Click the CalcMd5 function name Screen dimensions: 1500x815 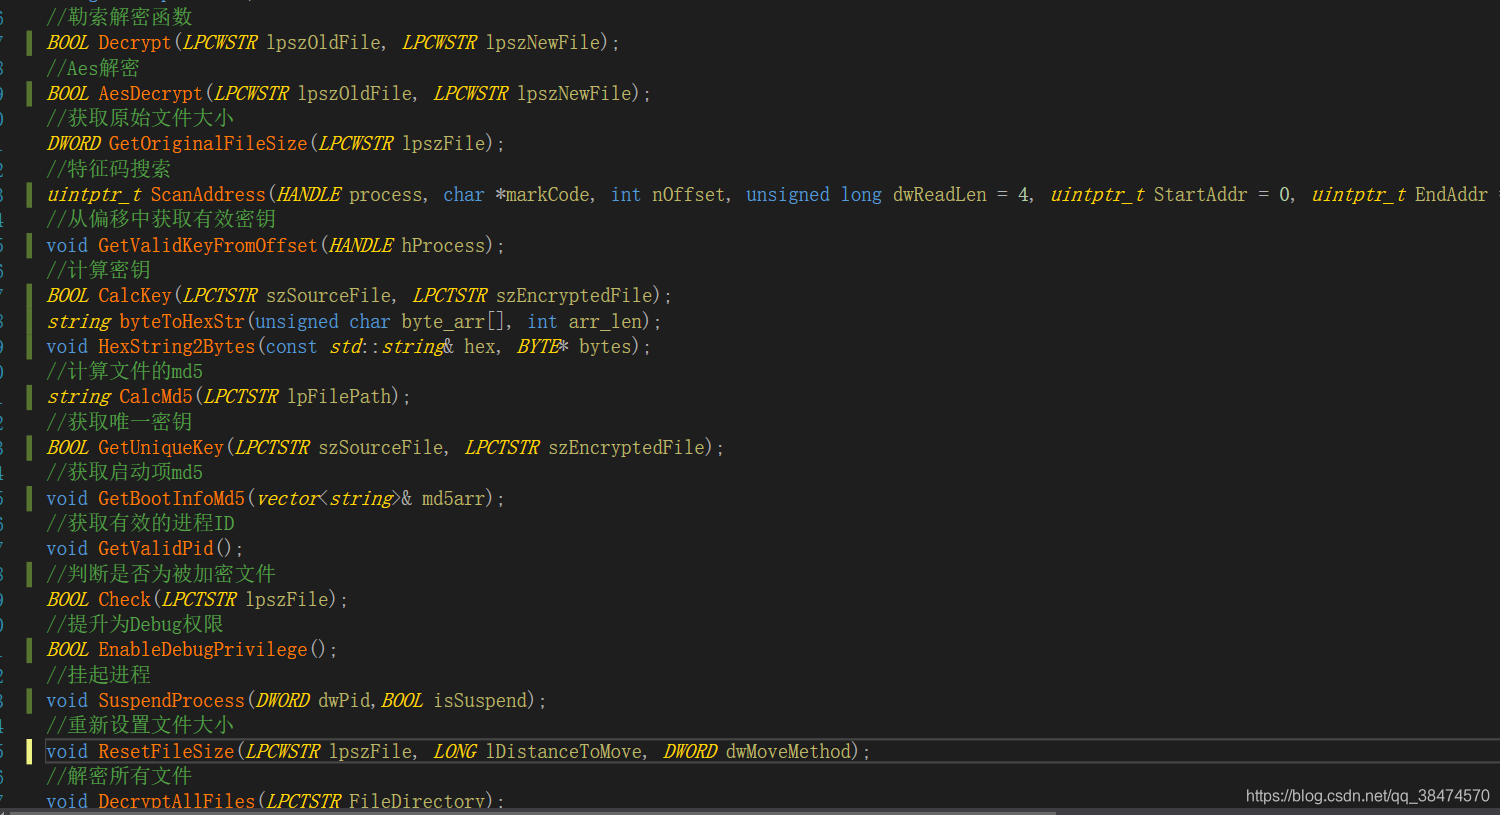tap(156, 397)
